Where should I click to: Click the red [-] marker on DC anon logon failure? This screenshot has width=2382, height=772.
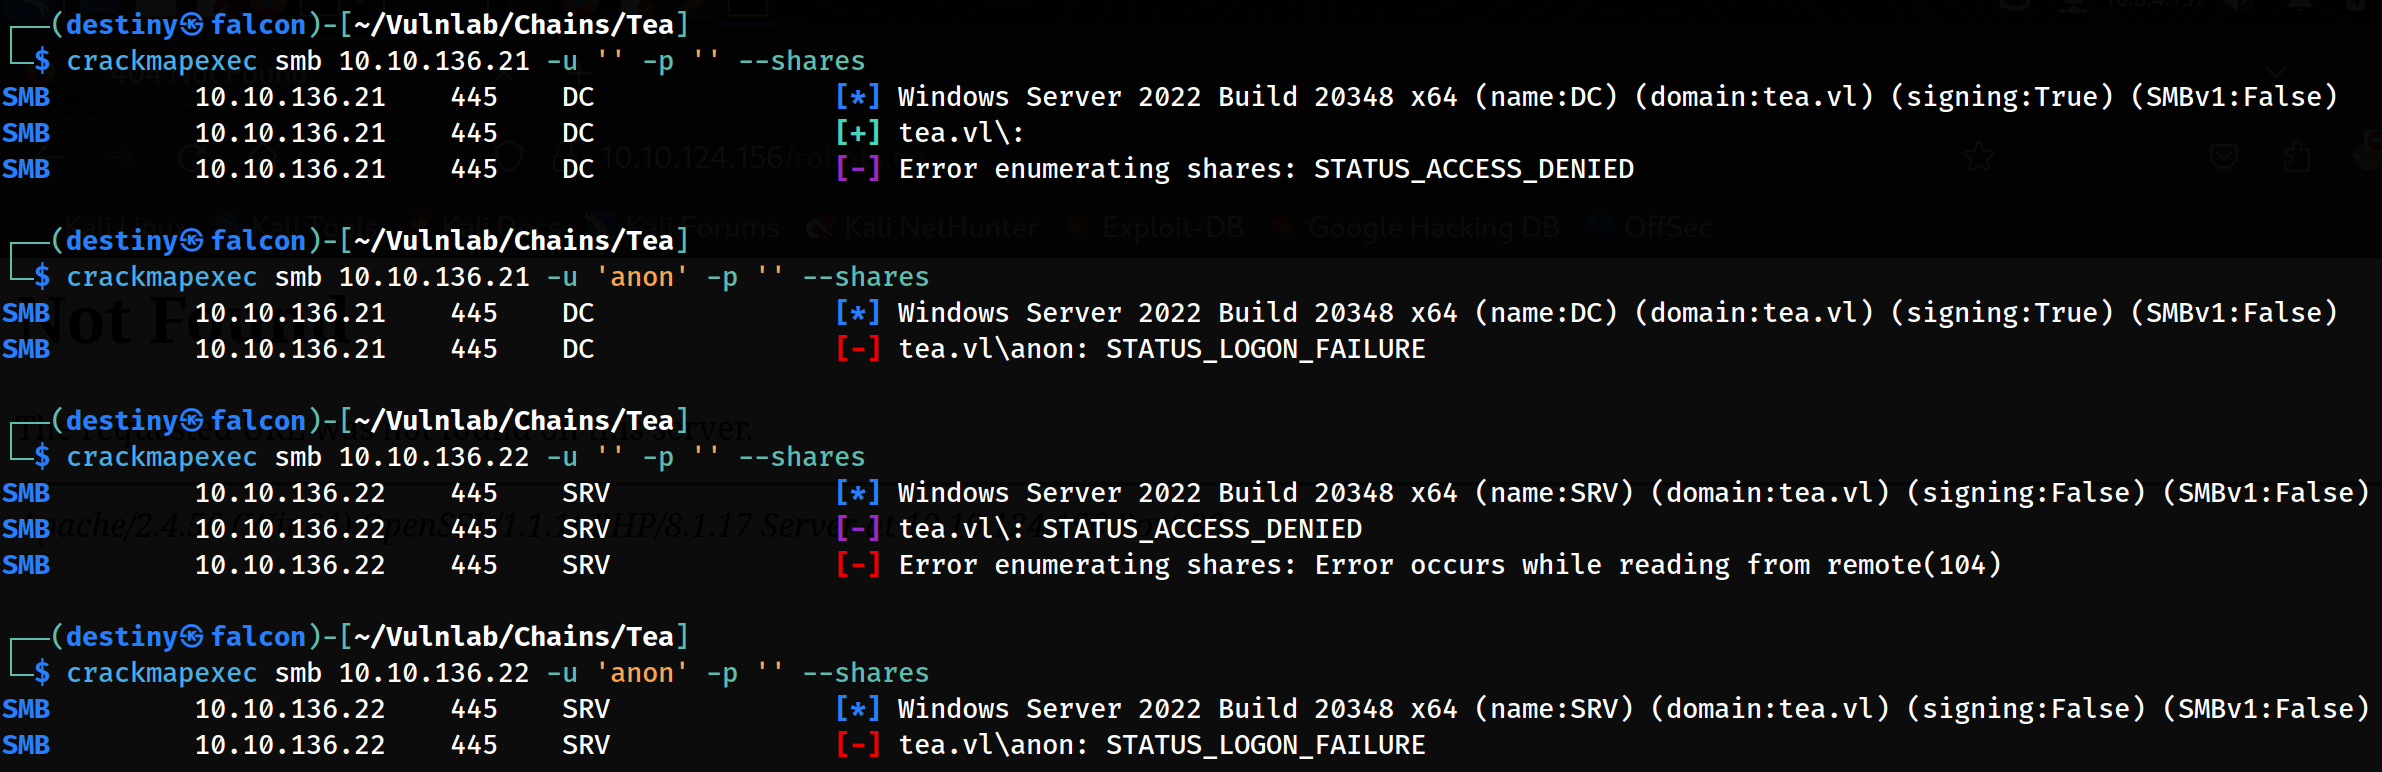pos(858,349)
